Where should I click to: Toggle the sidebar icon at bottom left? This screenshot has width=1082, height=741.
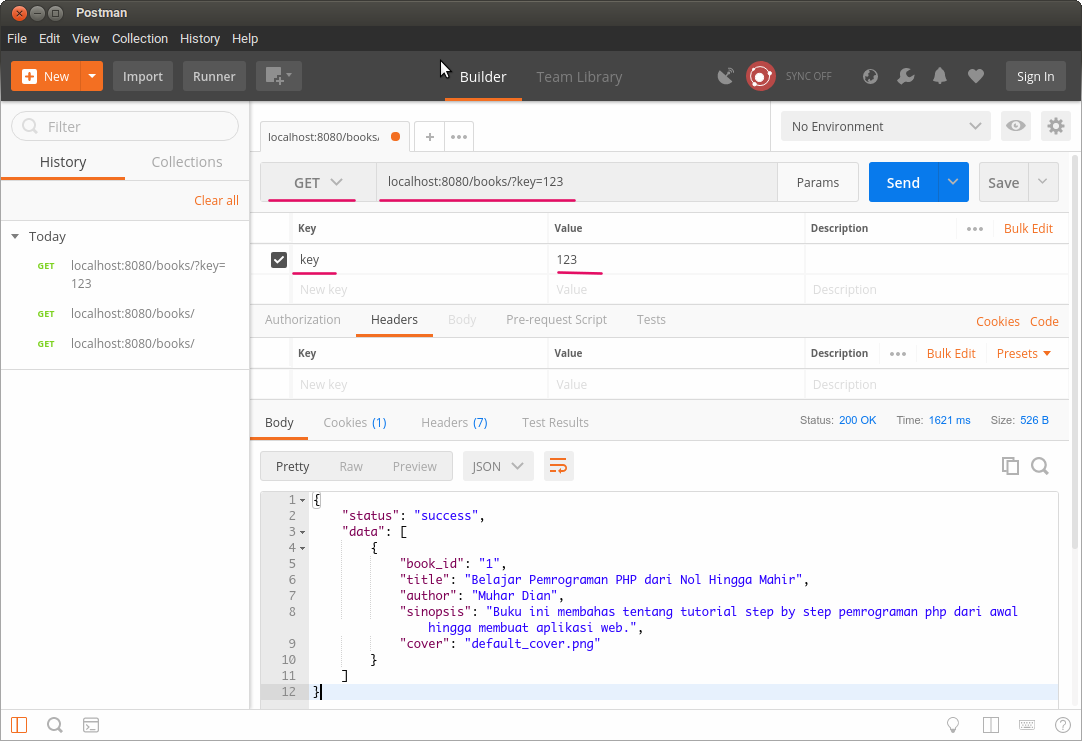point(20,725)
